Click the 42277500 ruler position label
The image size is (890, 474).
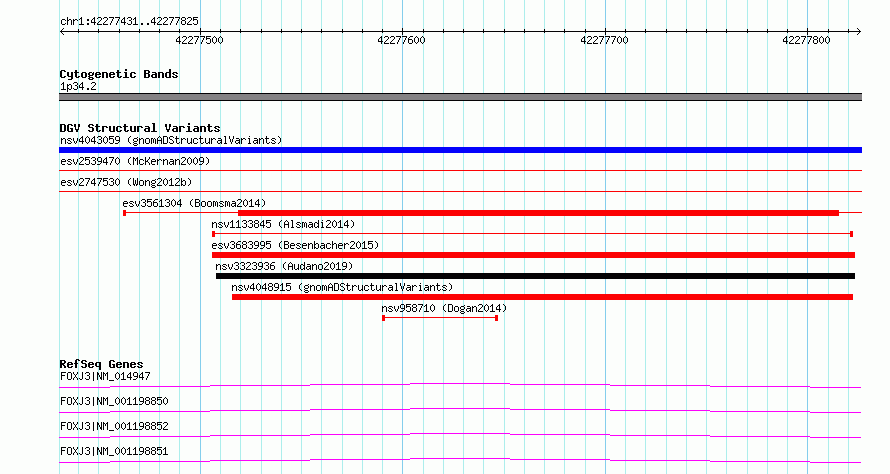tap(199, 40)
